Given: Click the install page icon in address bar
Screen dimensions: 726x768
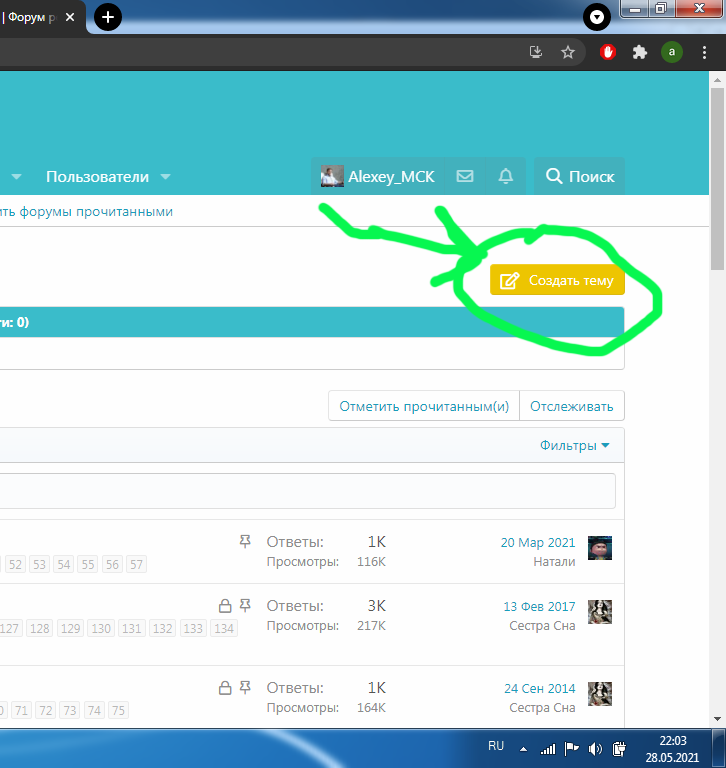Looking at the screenshot, I should tap(536, 52).
